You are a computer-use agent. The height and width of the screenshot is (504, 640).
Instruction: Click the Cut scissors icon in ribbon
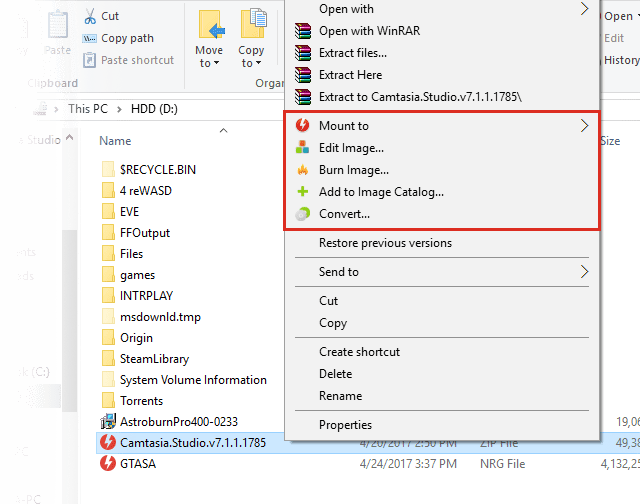pos(90,16)
